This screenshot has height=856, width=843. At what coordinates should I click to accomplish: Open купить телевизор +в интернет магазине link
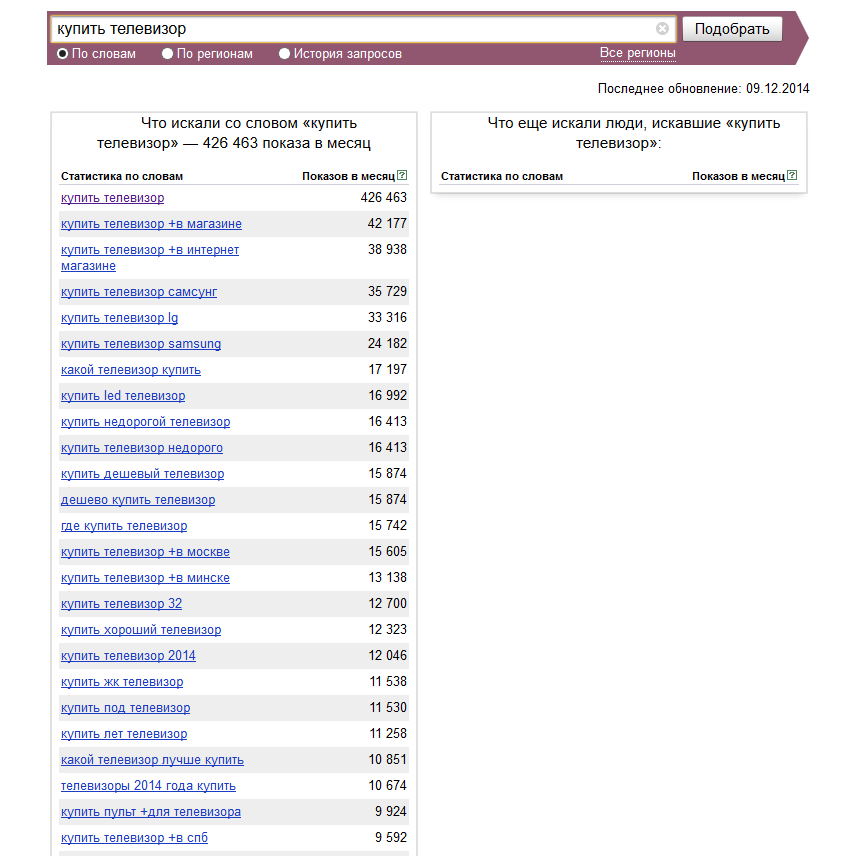(x=150, y=258)
